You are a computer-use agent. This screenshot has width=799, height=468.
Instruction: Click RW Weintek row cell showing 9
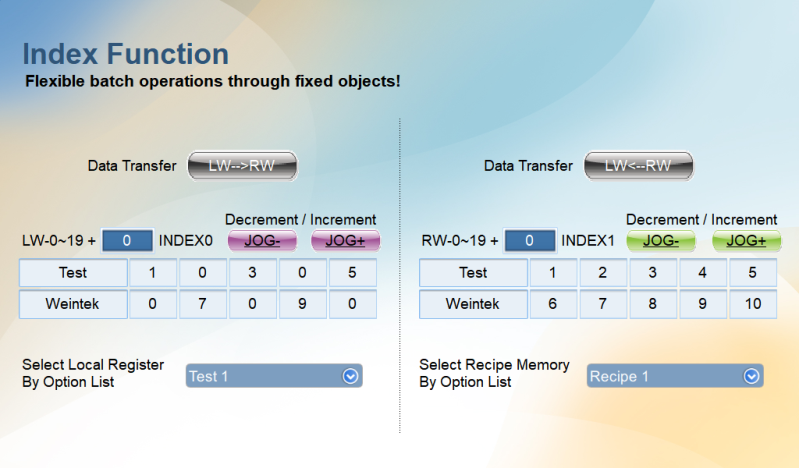tap(702, 304)
